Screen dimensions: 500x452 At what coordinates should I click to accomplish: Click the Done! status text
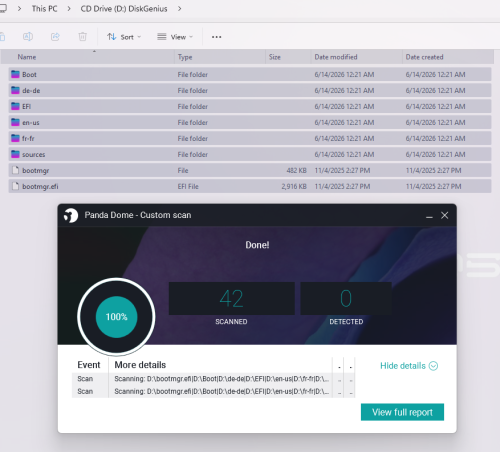click(x=257, y=245)
